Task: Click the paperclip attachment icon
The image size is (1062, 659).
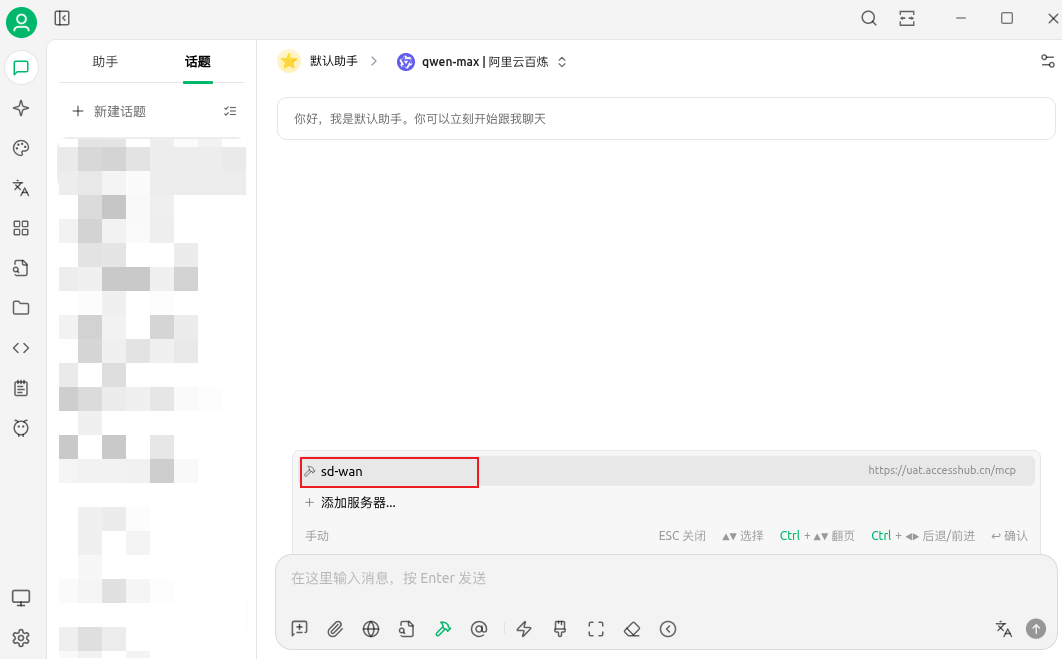Action: [x=335, y=629]
